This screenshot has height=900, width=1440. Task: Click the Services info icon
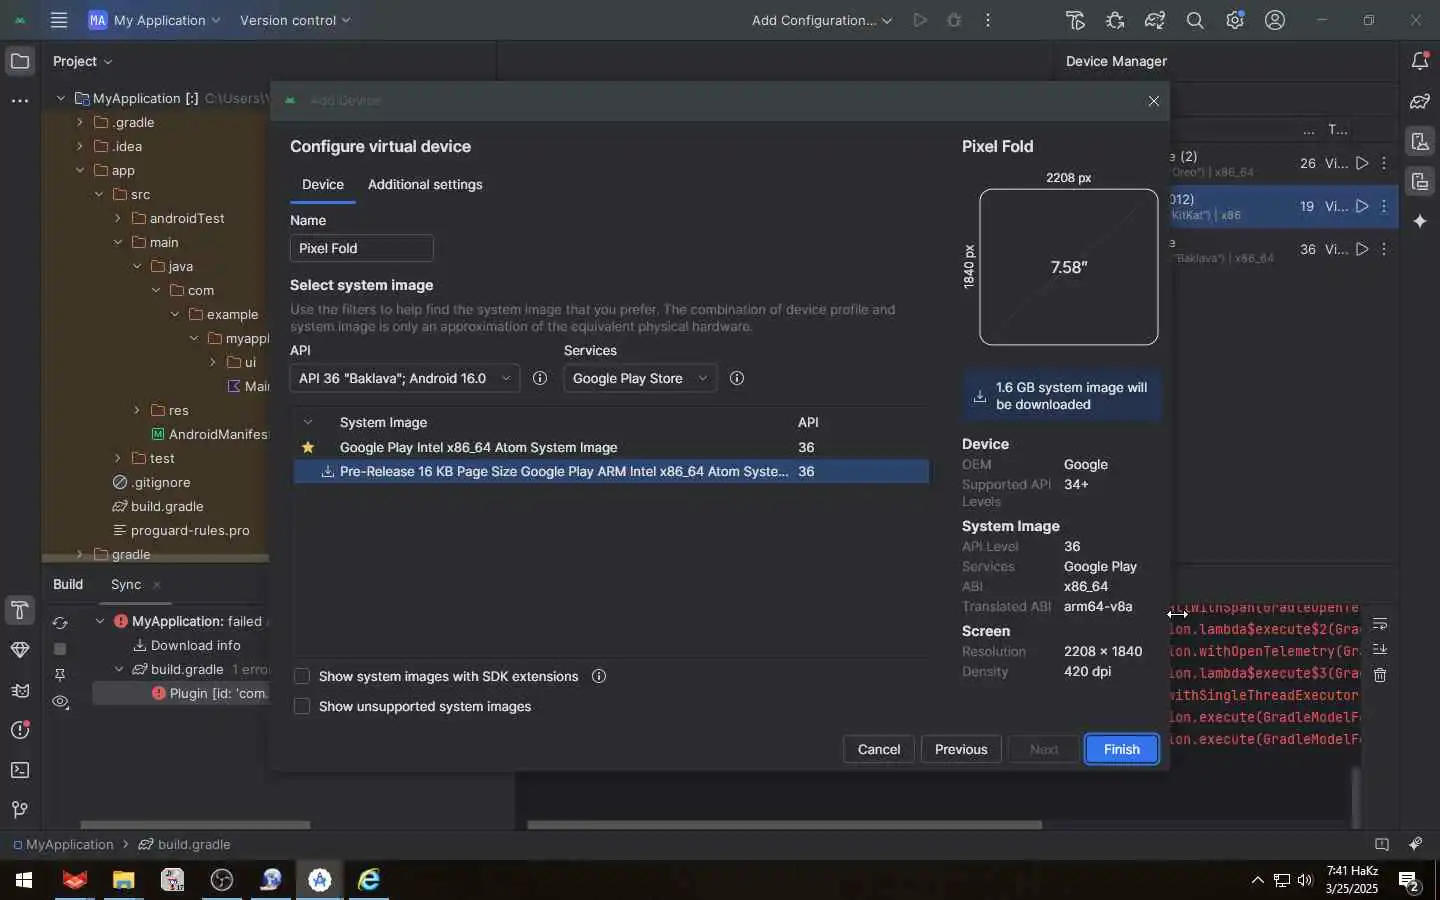click(737, 378)
